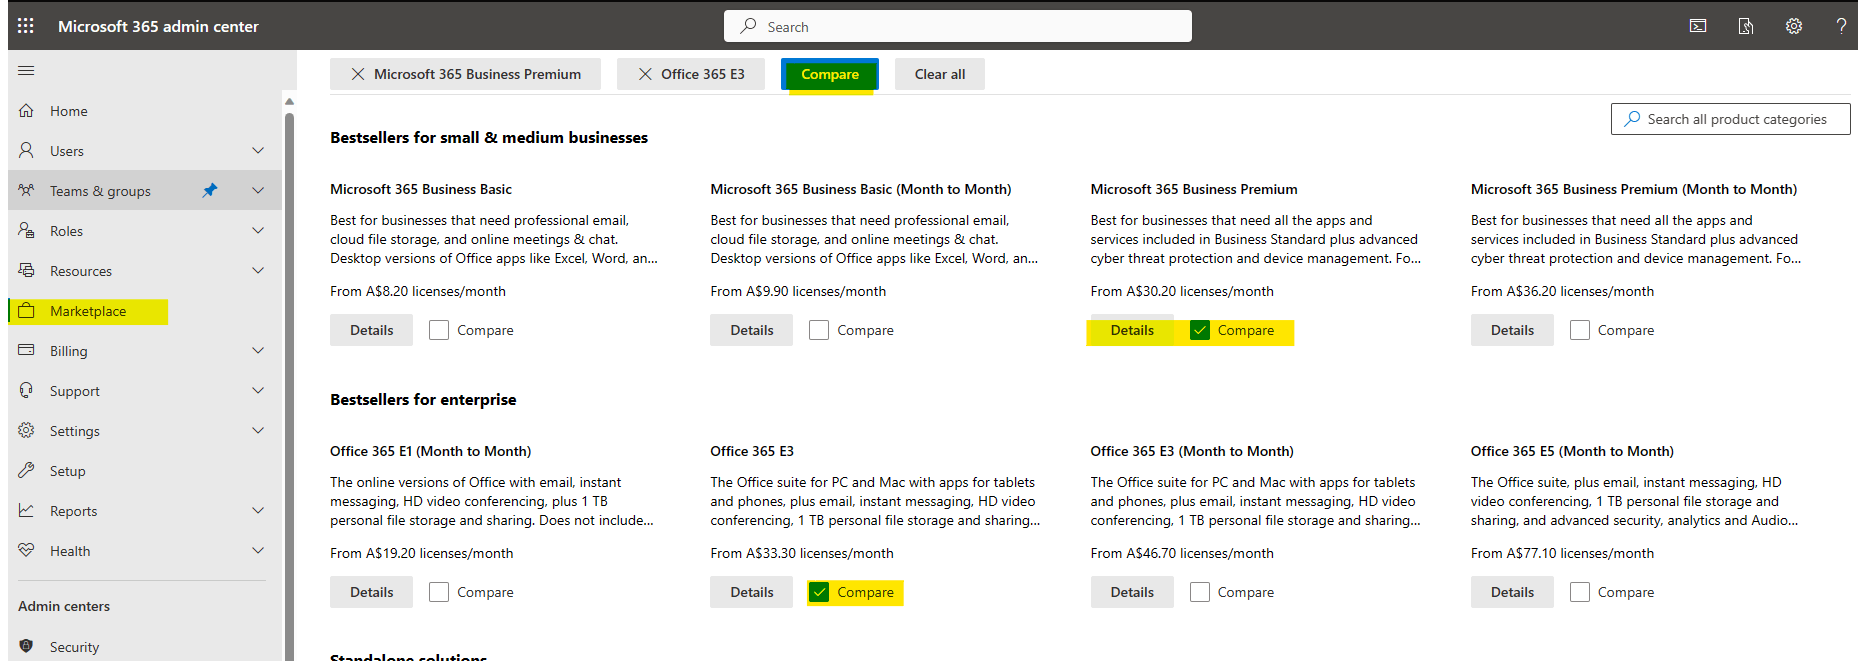1858x661 pixels.
Task: Click the Marketplace bag icon
Action: (x=26, y=310)
